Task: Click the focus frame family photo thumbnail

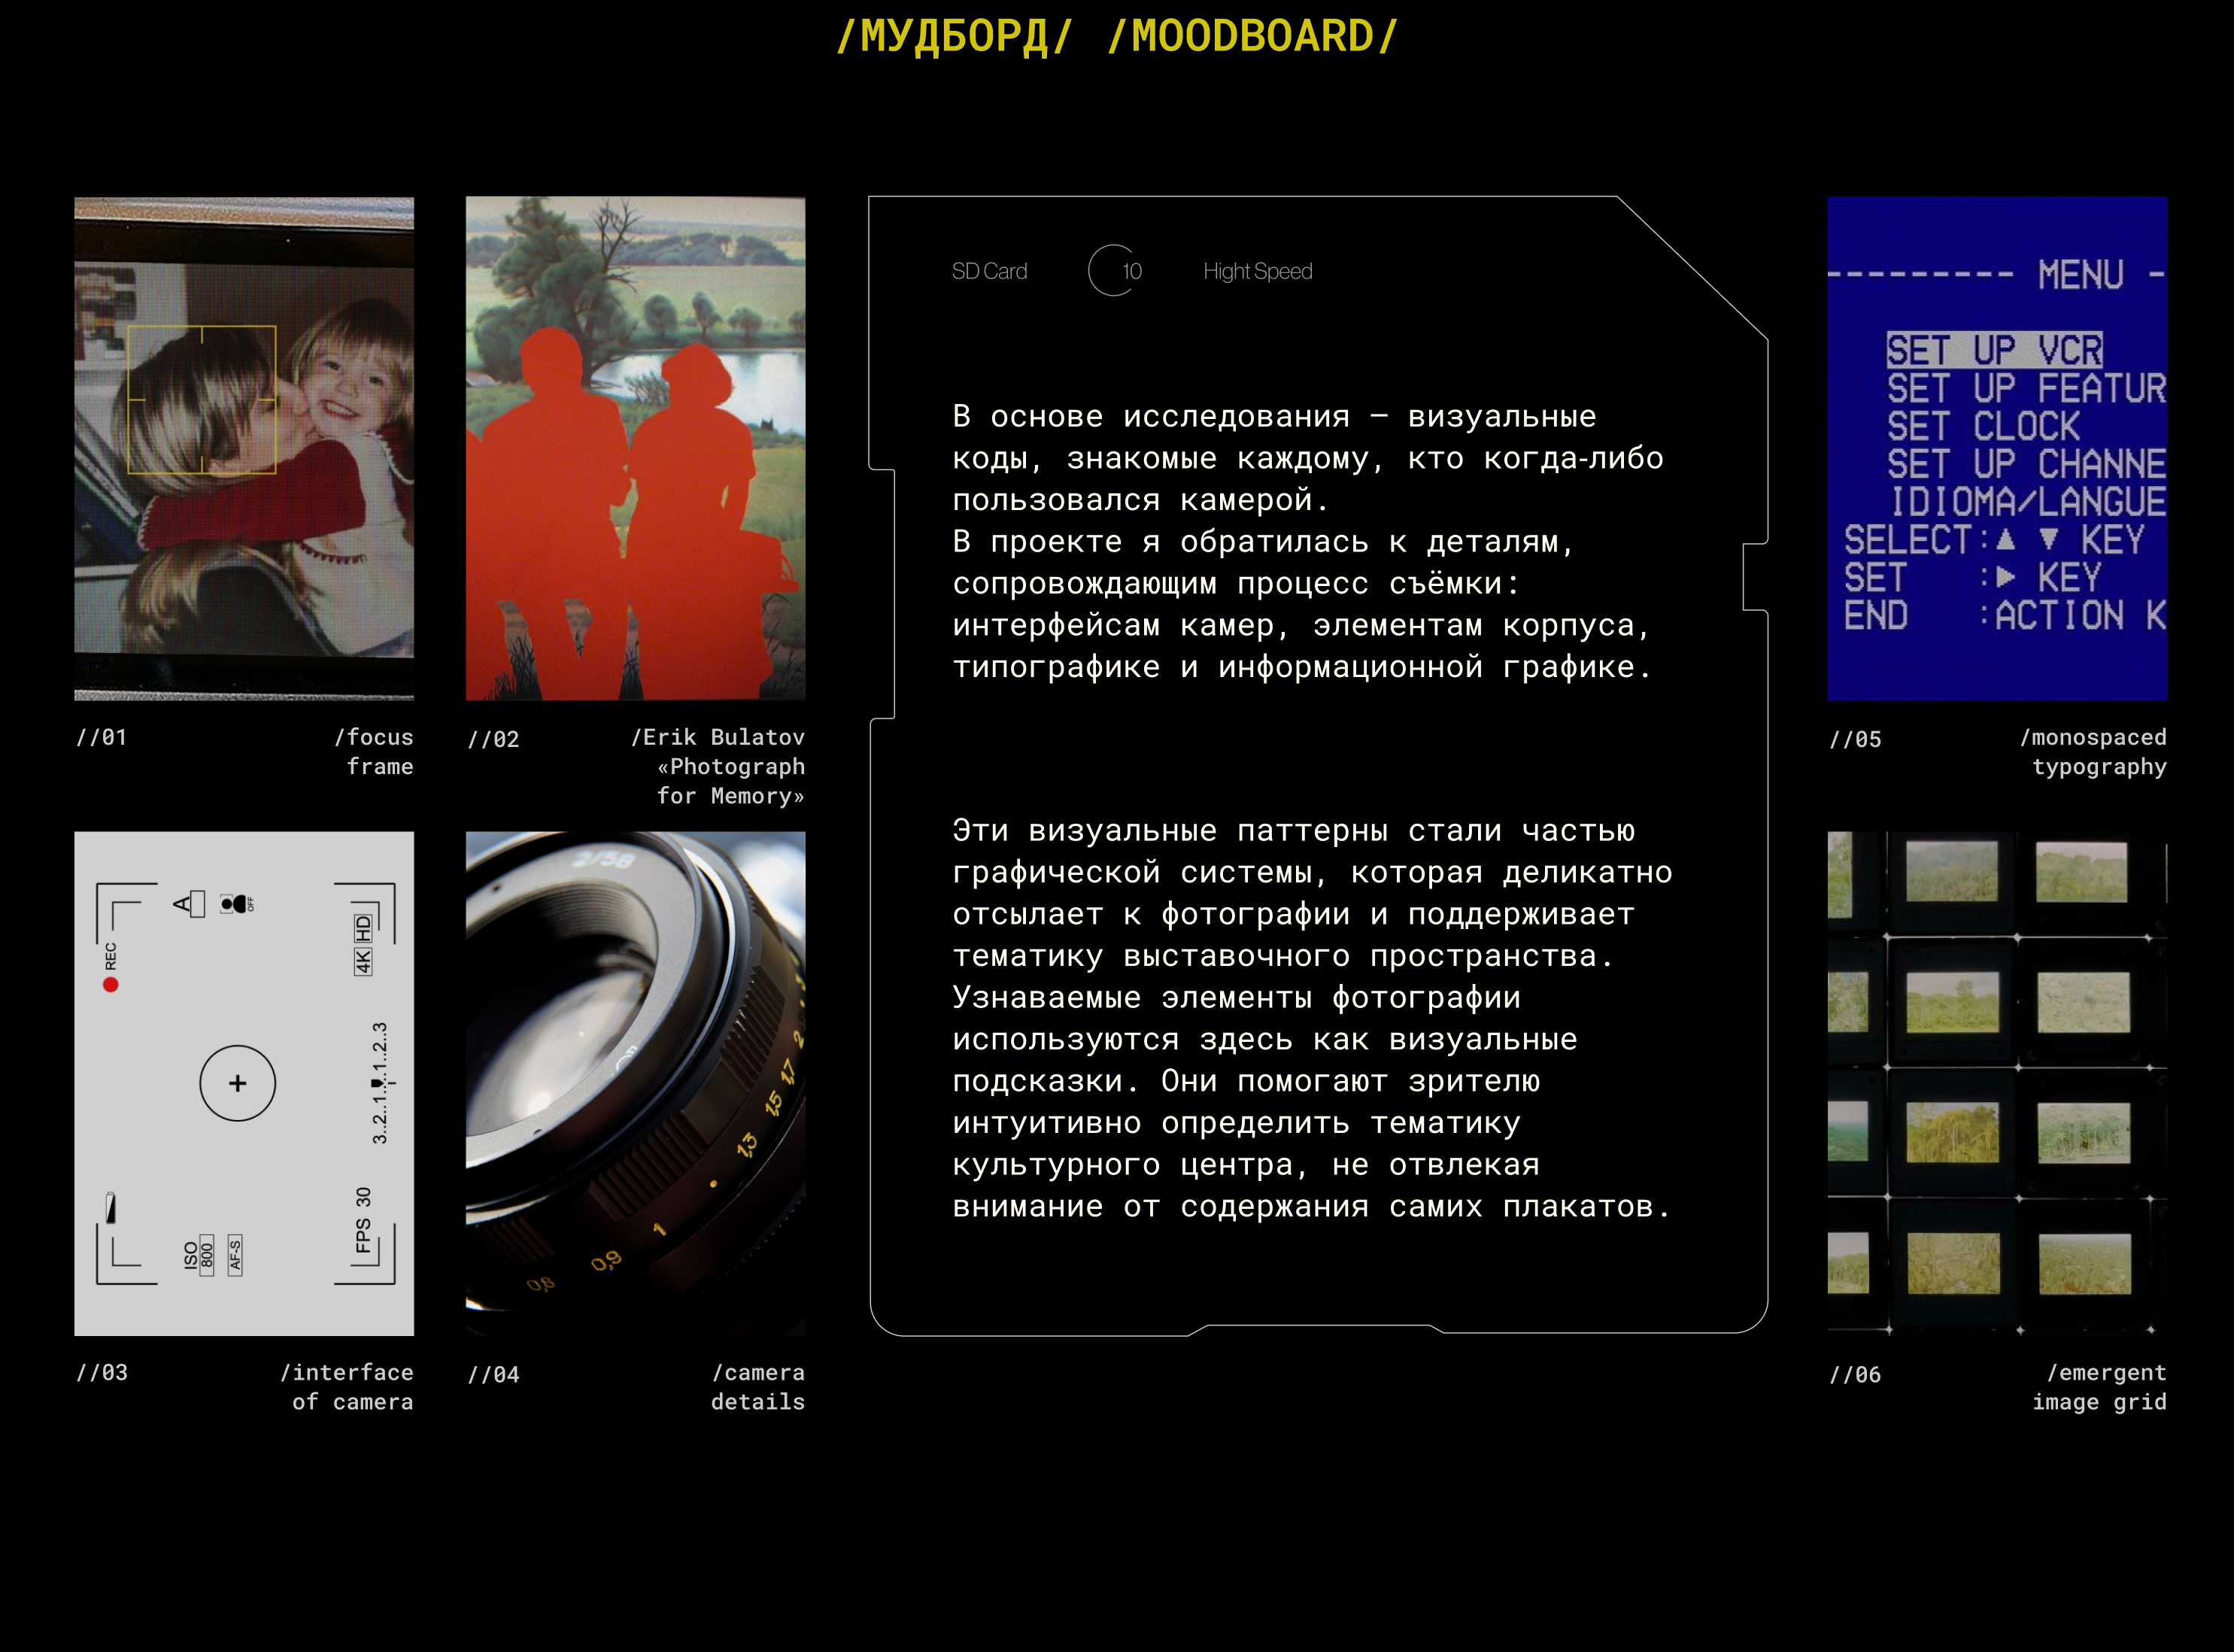Action: pos(244,448)
